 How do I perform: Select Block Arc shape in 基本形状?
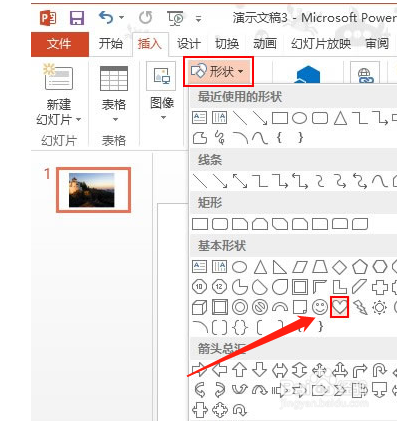[280, 307]
